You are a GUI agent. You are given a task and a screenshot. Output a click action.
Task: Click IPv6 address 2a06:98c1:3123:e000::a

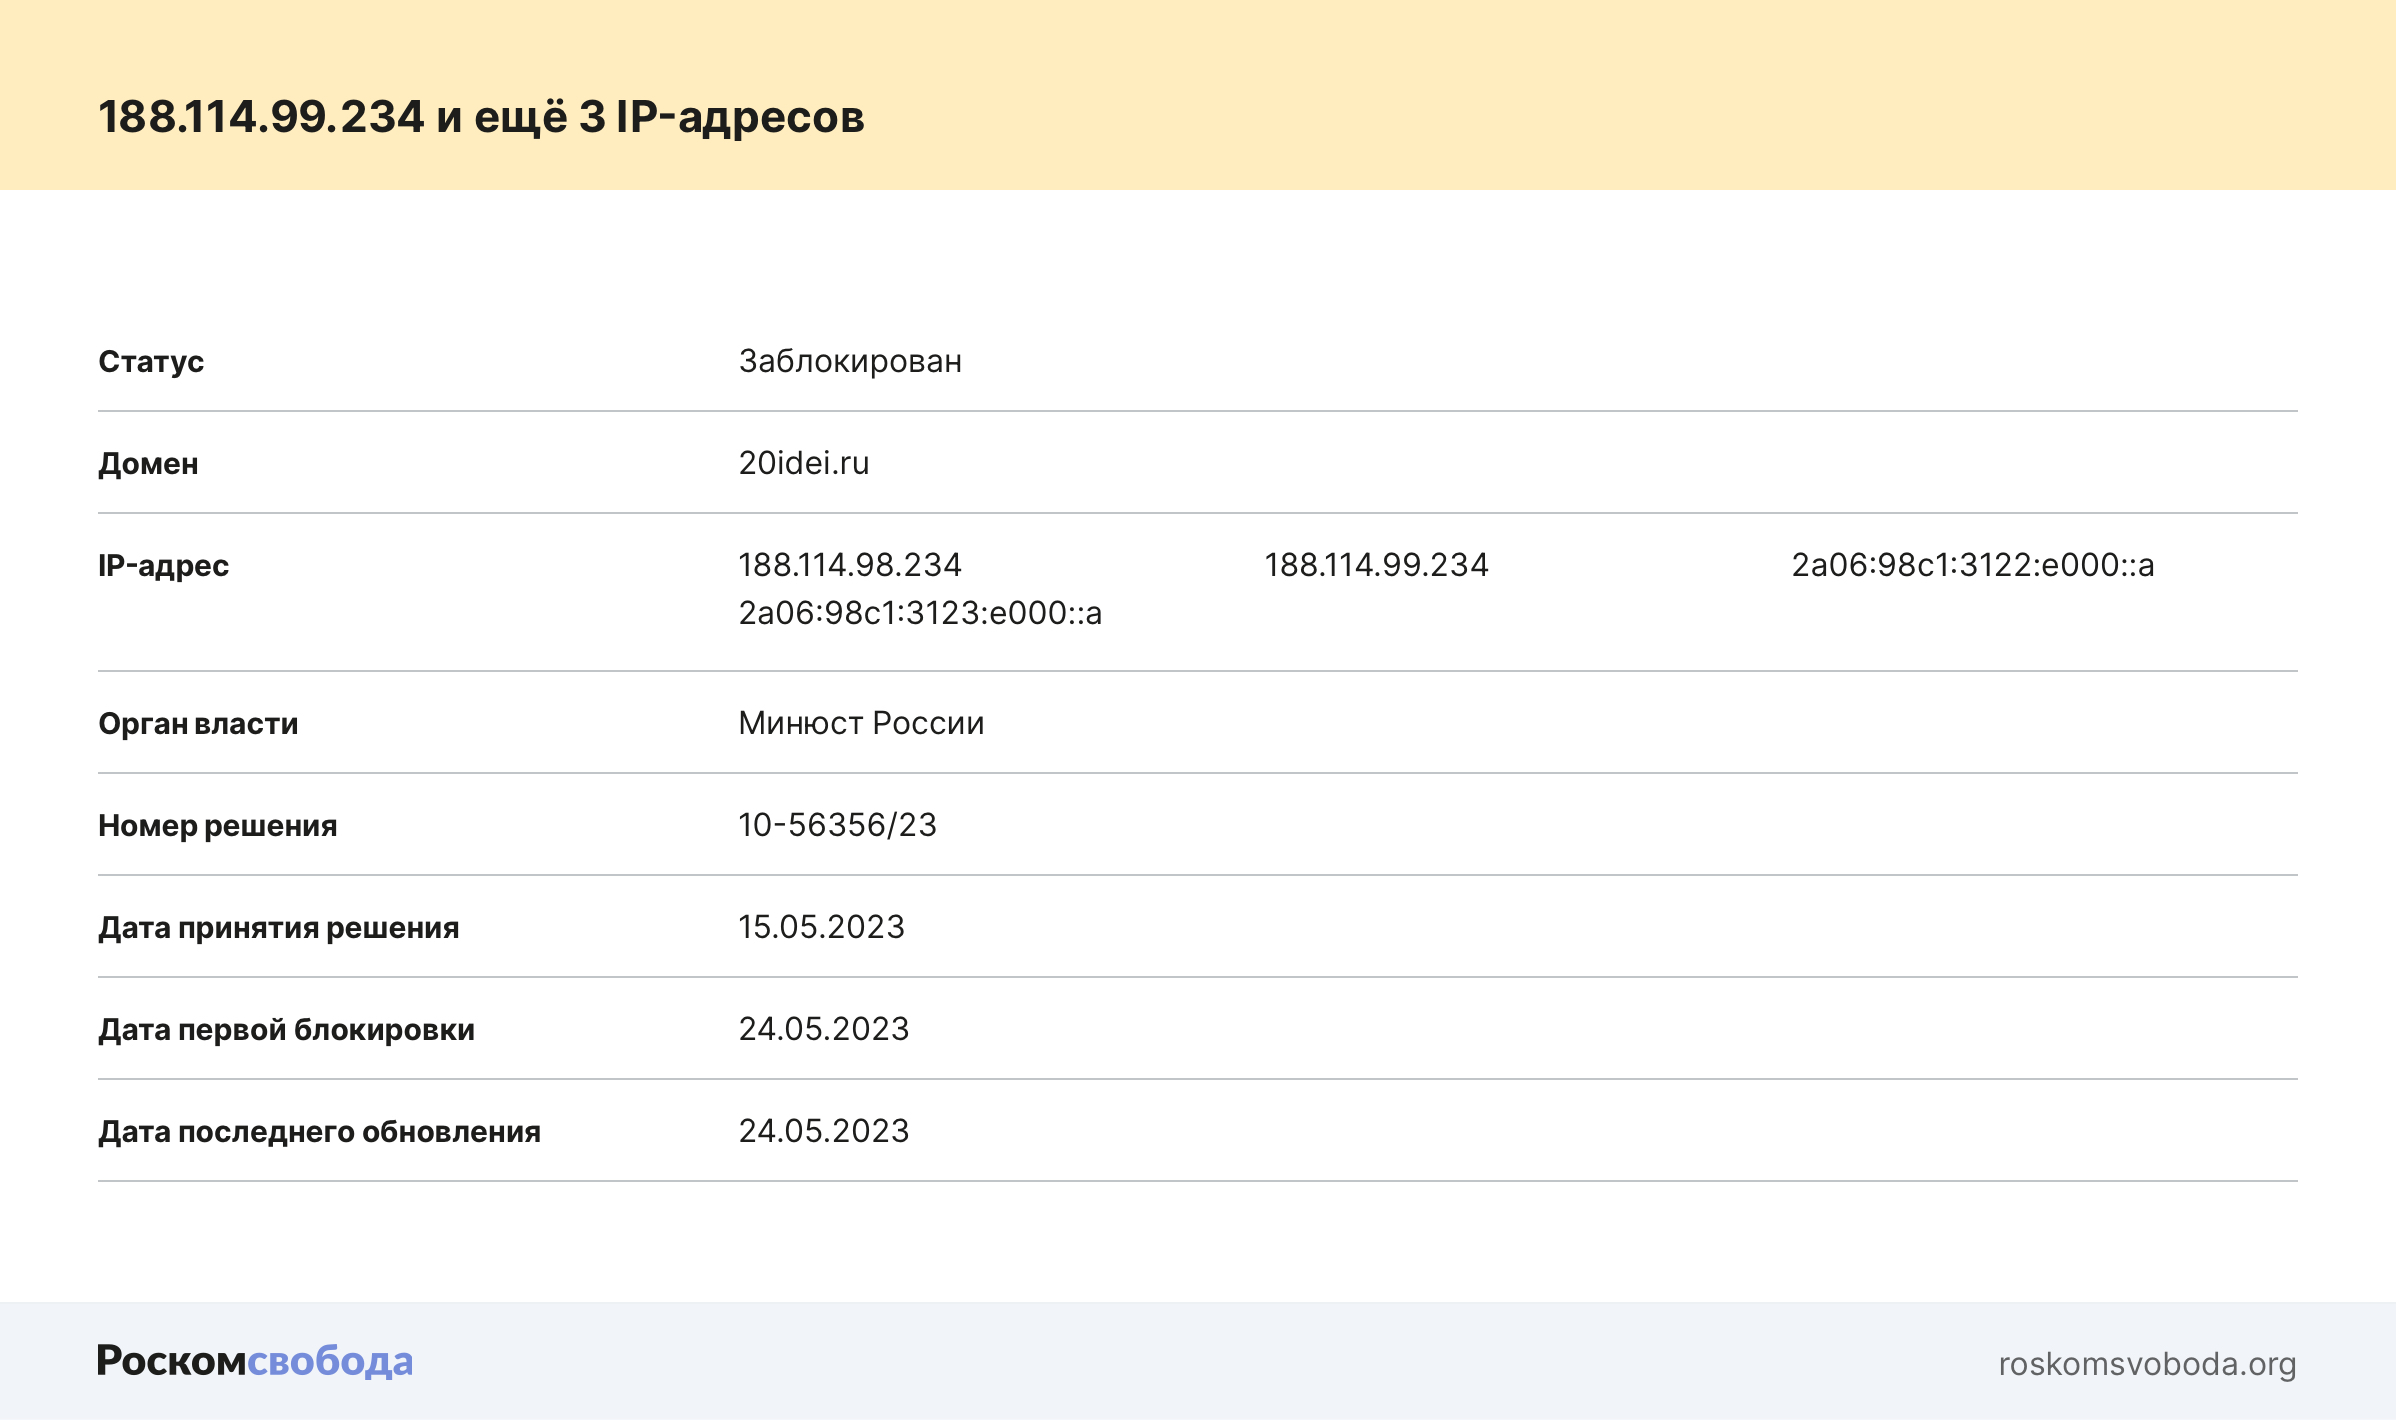point(919,613)
